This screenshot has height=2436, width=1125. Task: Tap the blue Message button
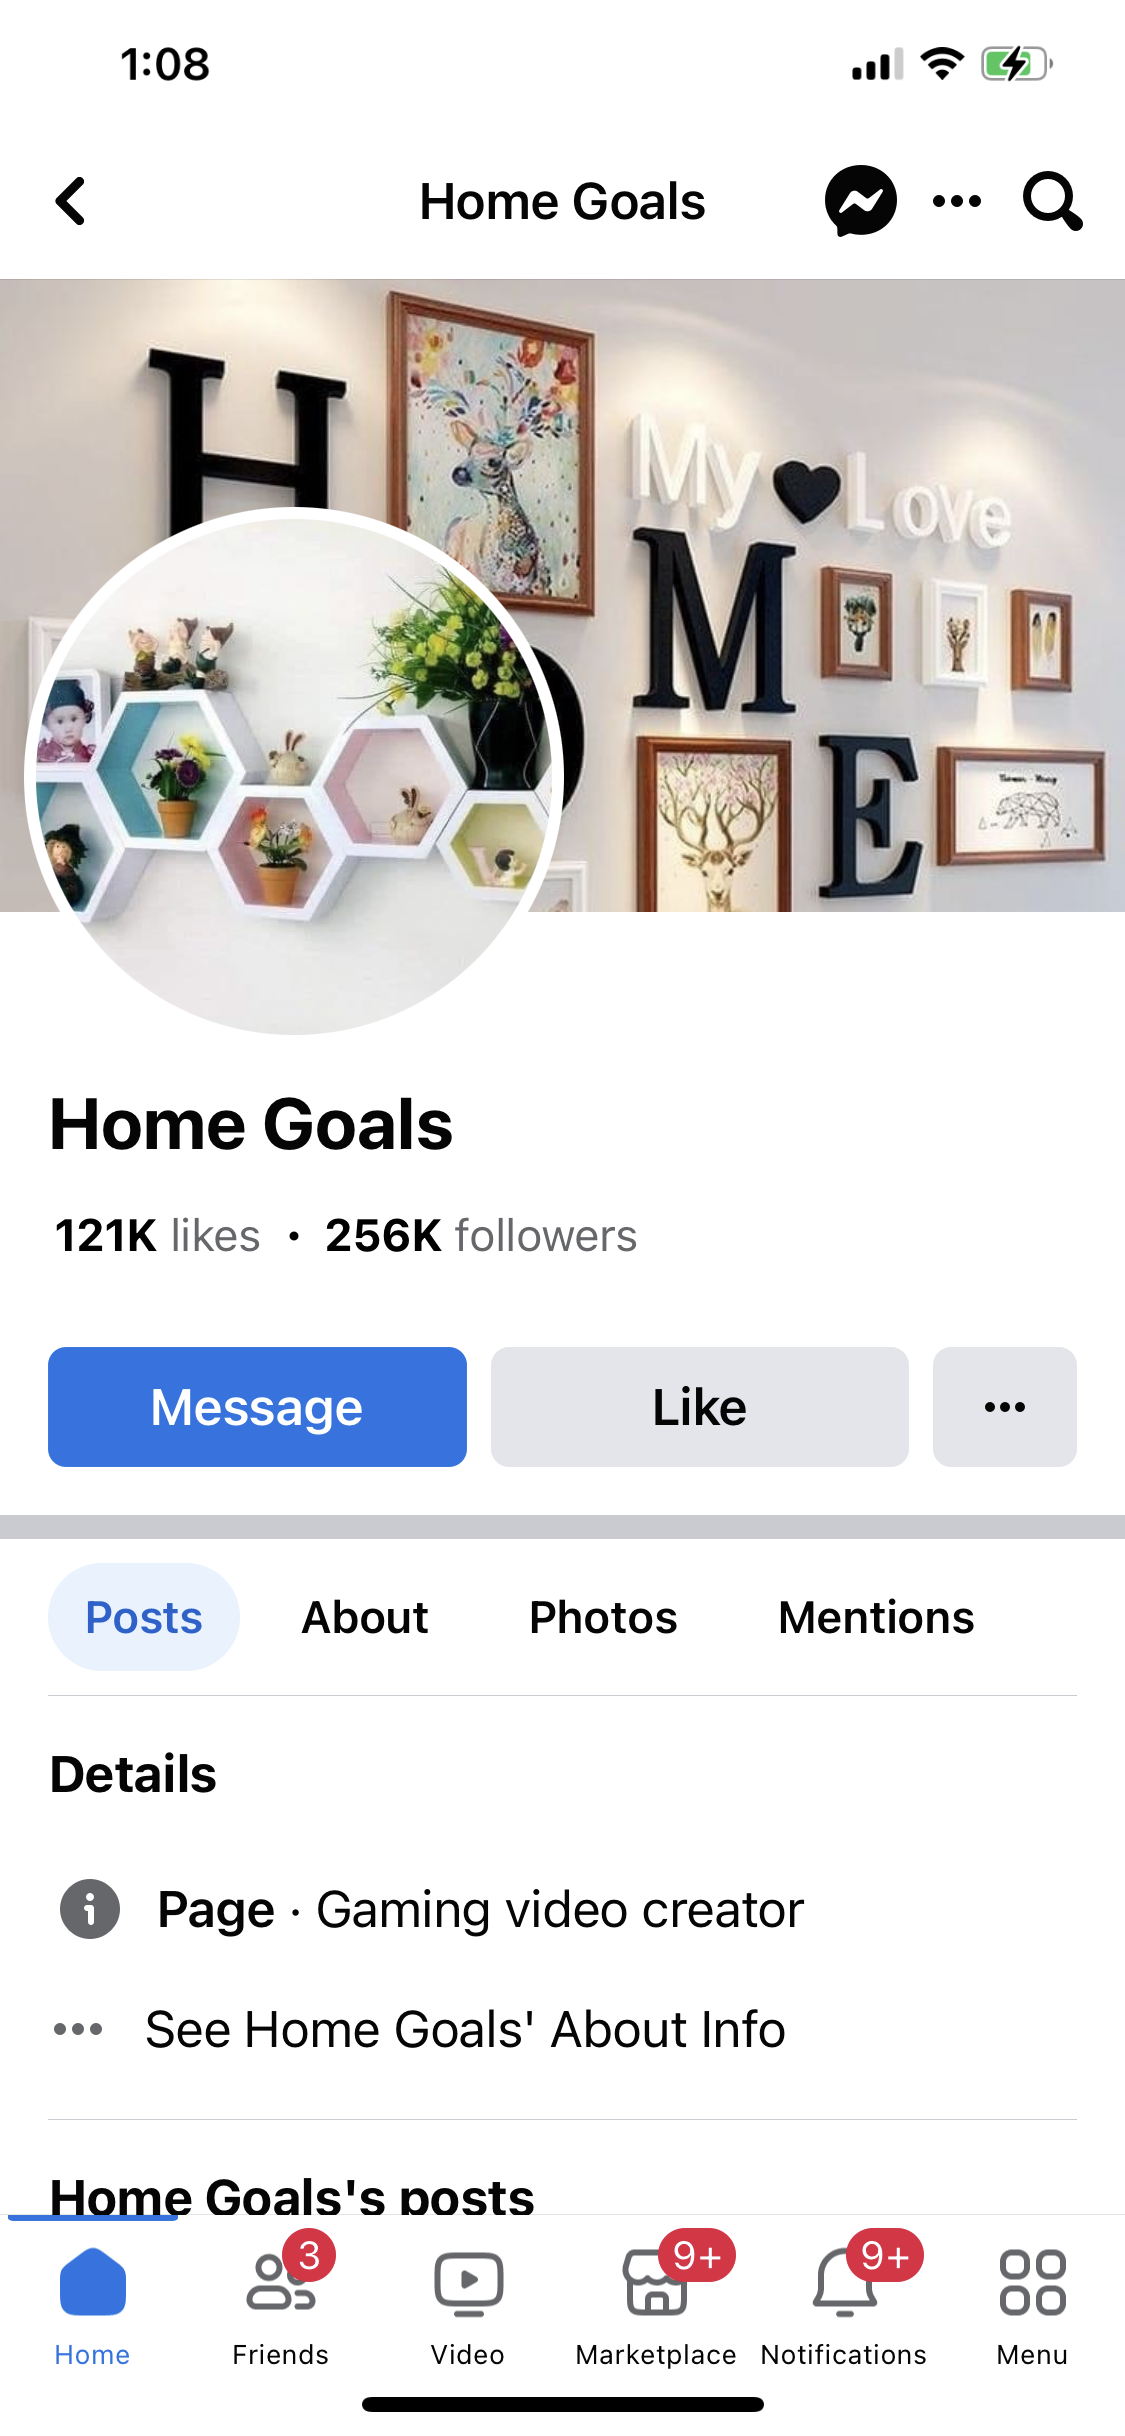[x=257, y=1407]
